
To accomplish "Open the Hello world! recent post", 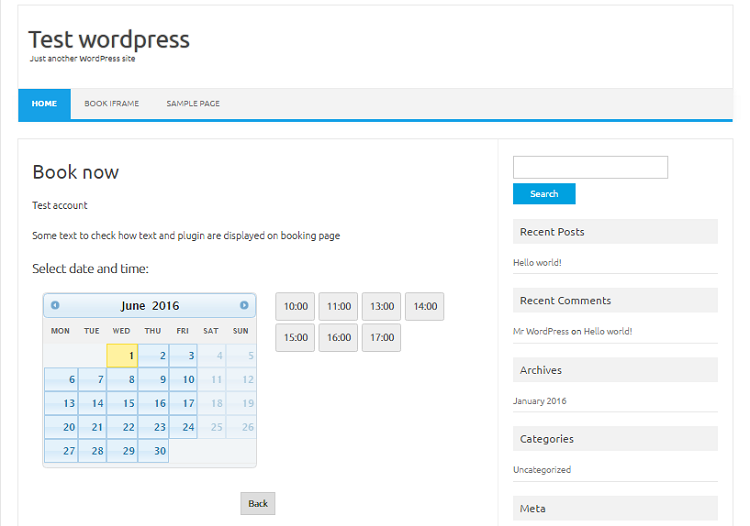I will 537,263.
